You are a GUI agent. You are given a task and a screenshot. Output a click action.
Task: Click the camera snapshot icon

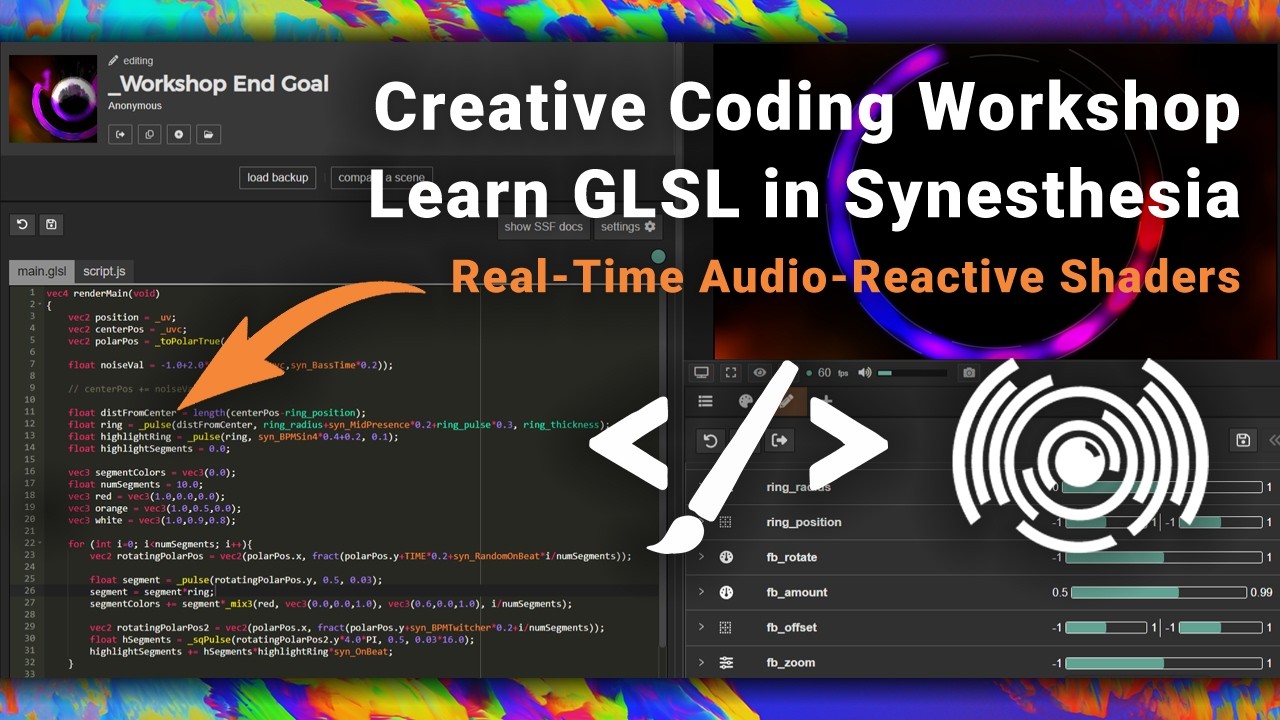click(x=968, y=373)
